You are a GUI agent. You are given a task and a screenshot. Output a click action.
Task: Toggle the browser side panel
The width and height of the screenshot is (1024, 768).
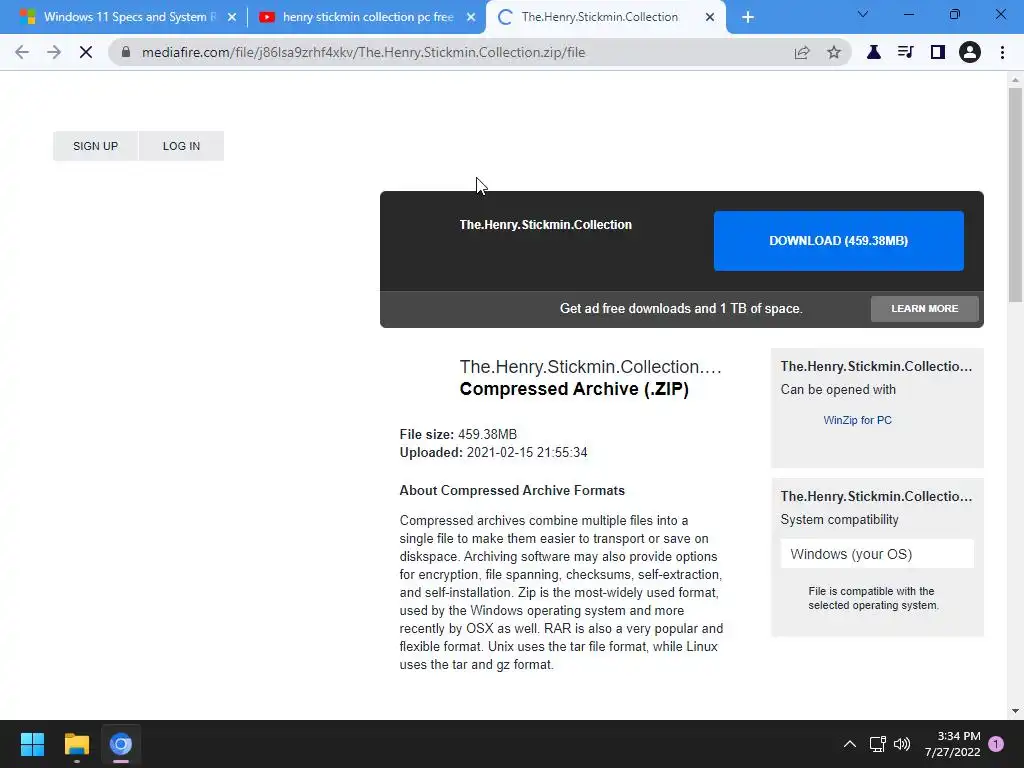tap(937, 52)
